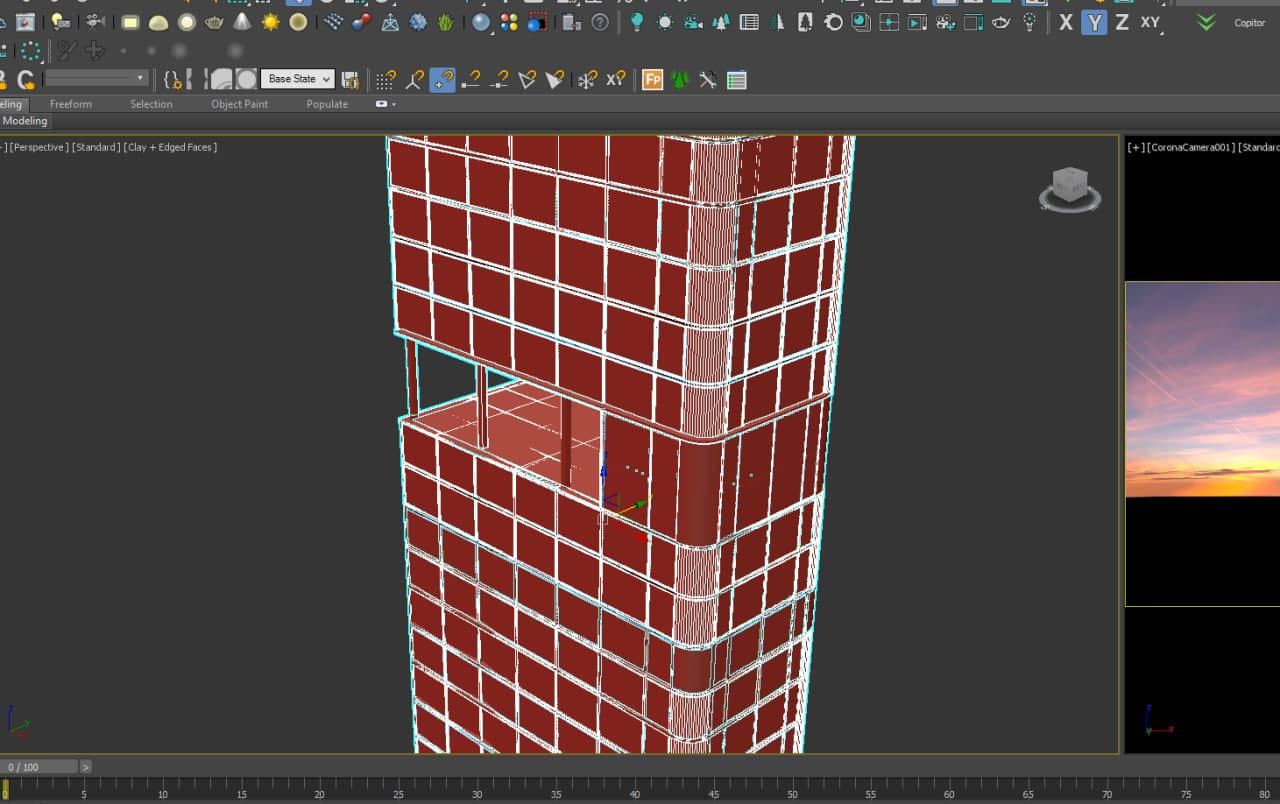This screenshot has width=1280, height=804.
Task: Click the green double-chevron icon
Action: pos(1206,22)
